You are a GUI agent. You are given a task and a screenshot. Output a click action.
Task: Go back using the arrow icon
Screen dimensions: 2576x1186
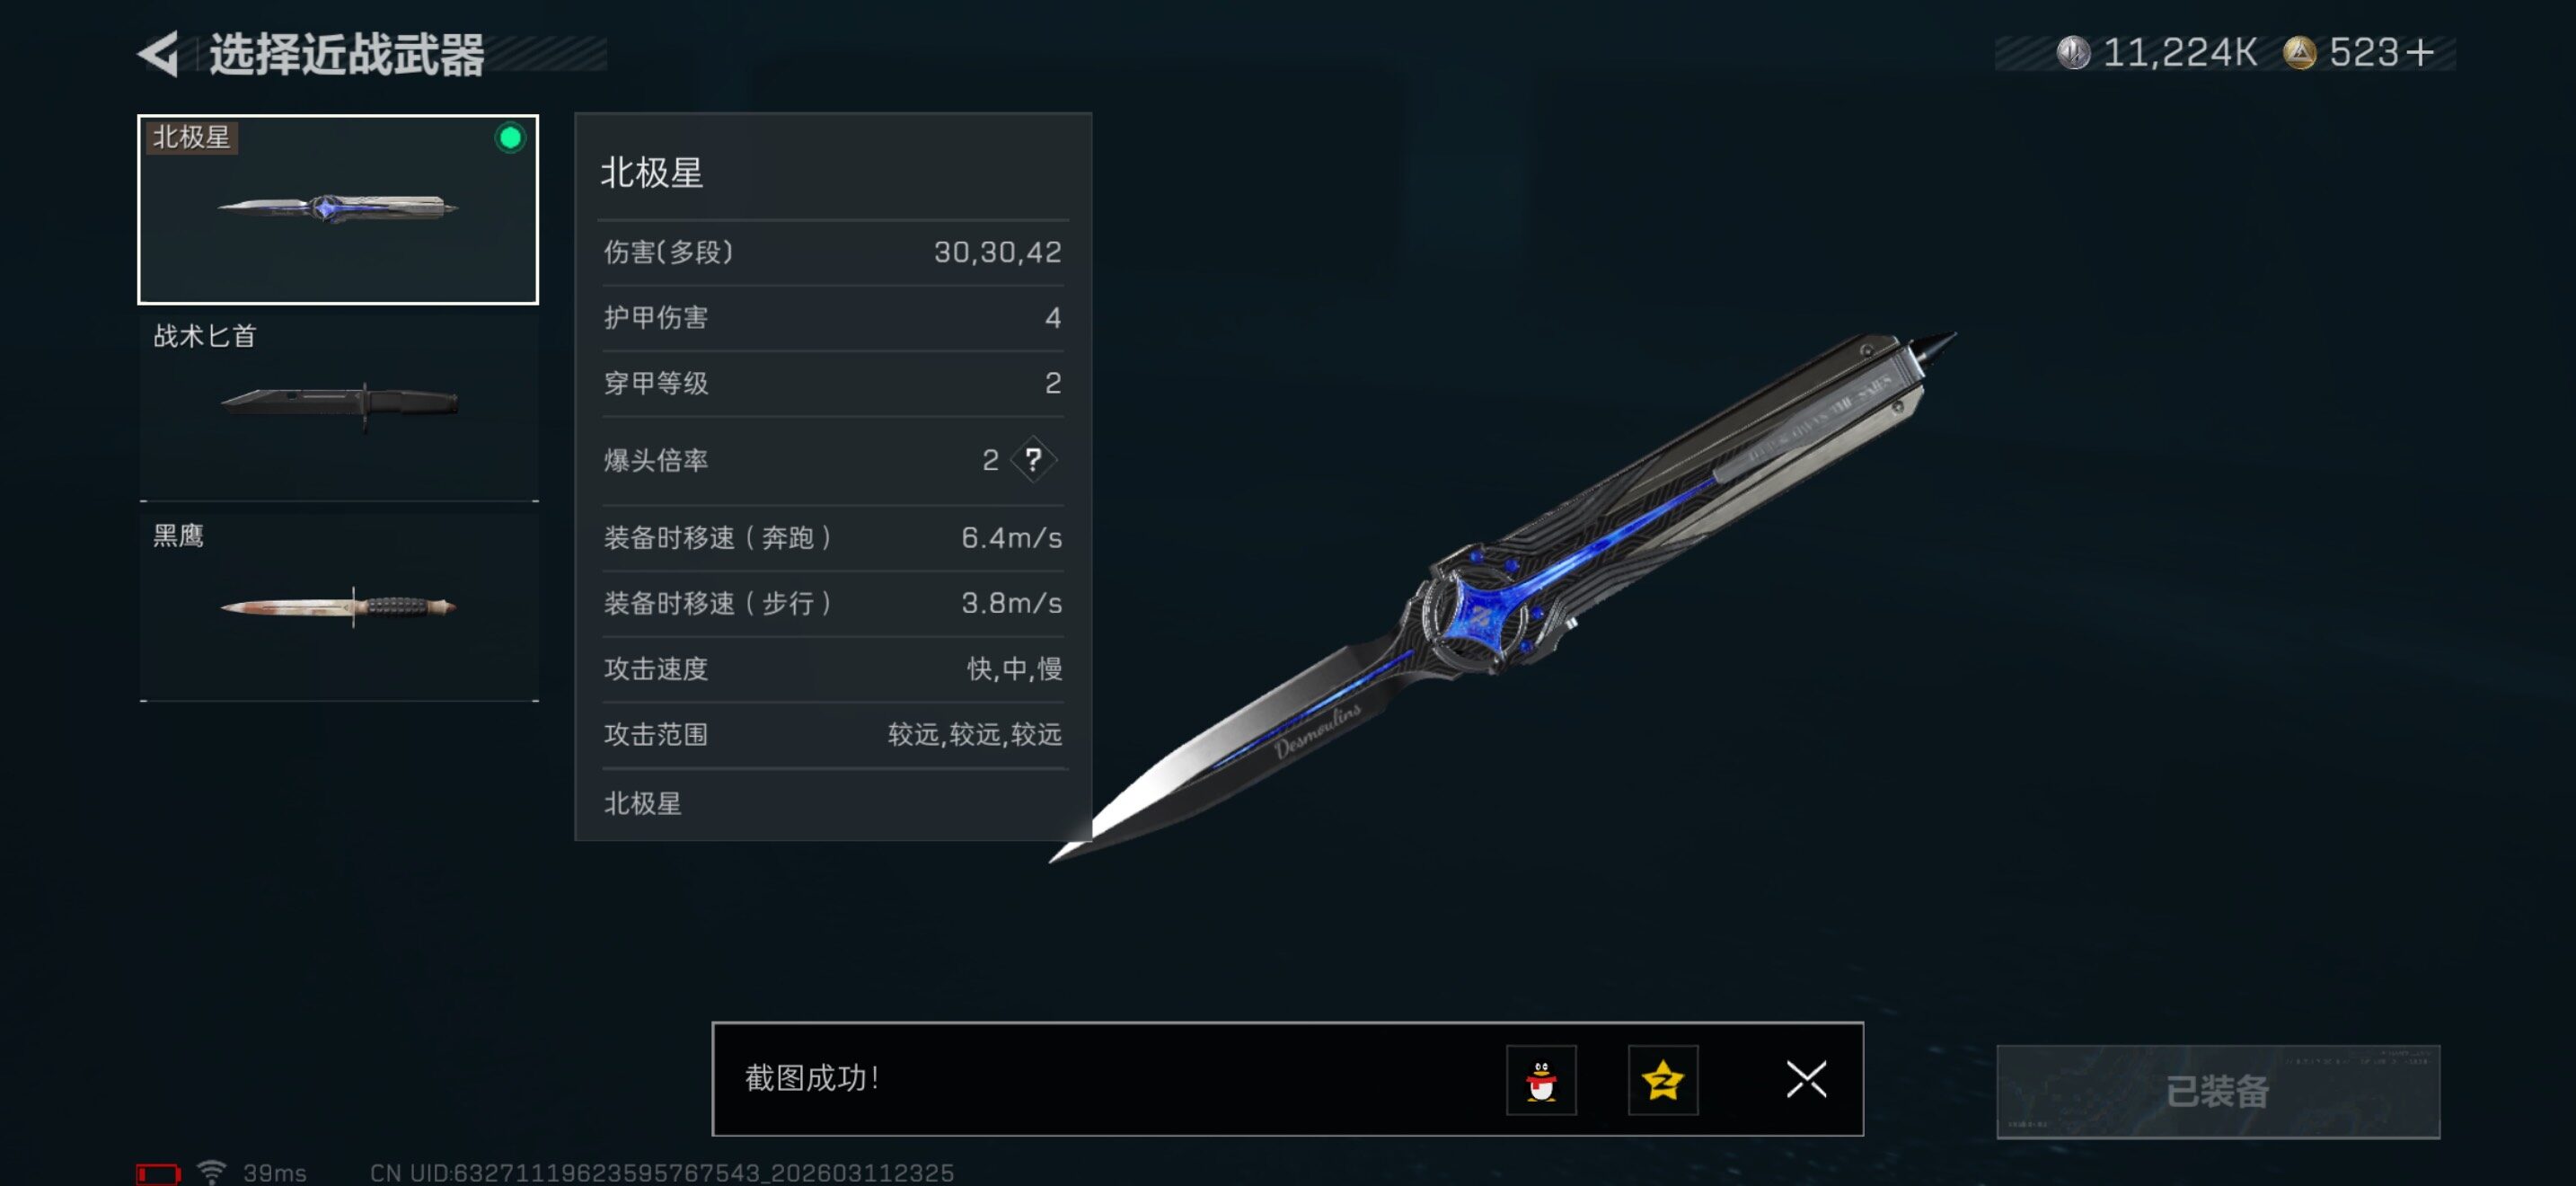pos(158,53)
